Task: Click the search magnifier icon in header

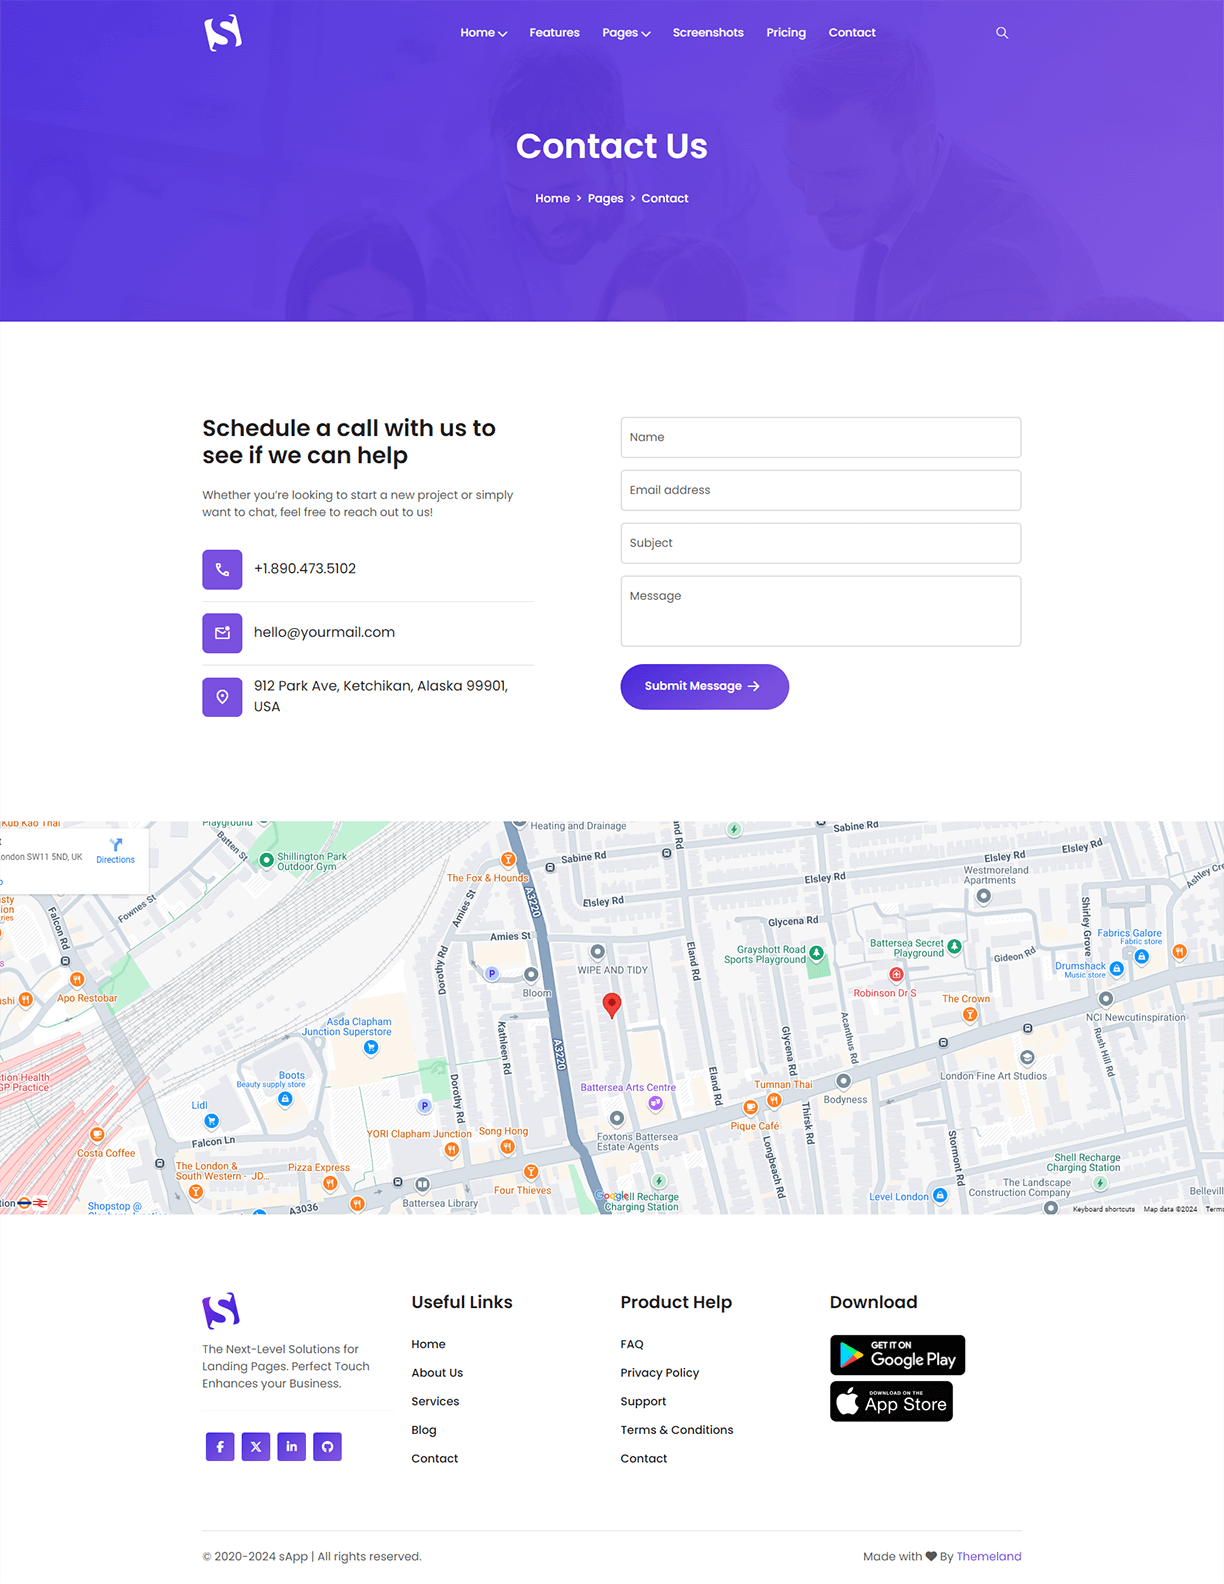Action: (x=1002, y=33)
